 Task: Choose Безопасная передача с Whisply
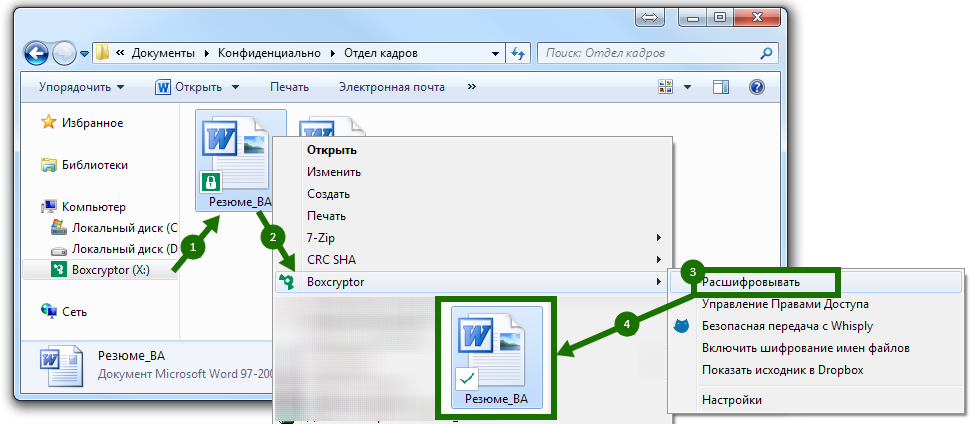816,326
